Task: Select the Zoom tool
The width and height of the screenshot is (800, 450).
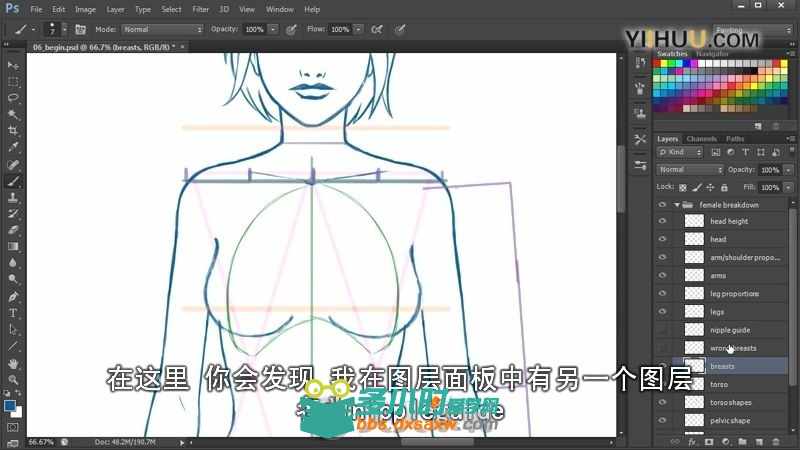Action: click(13, 380)
